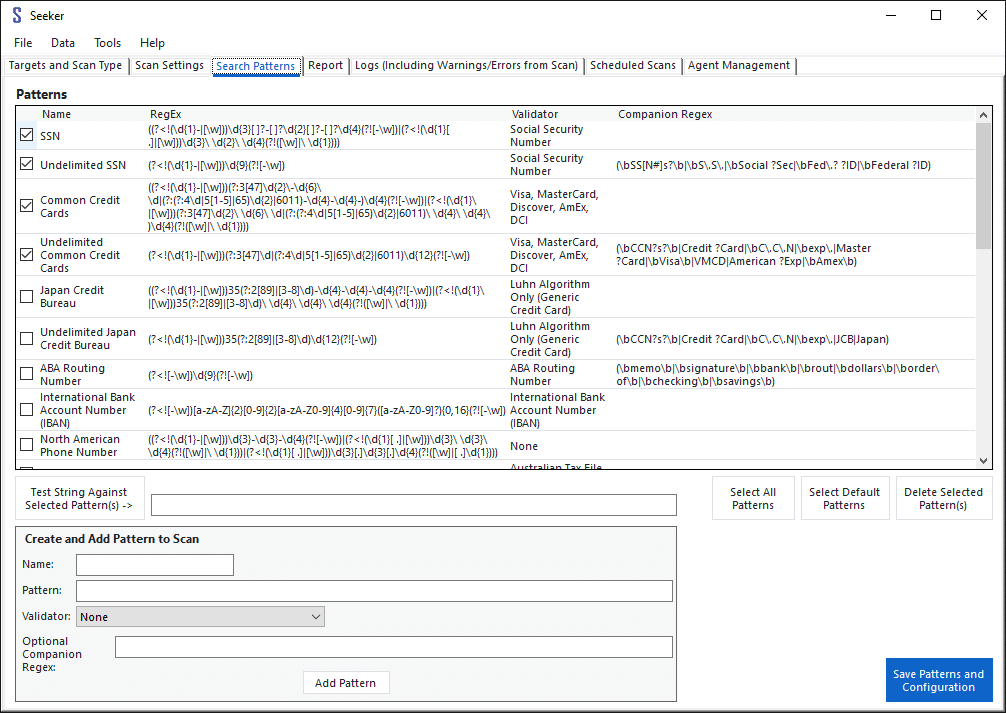This screenshot has height=713, width=1006.
Task: Click the patterns list scrollbar thumb
Action: tap(983, 185)
